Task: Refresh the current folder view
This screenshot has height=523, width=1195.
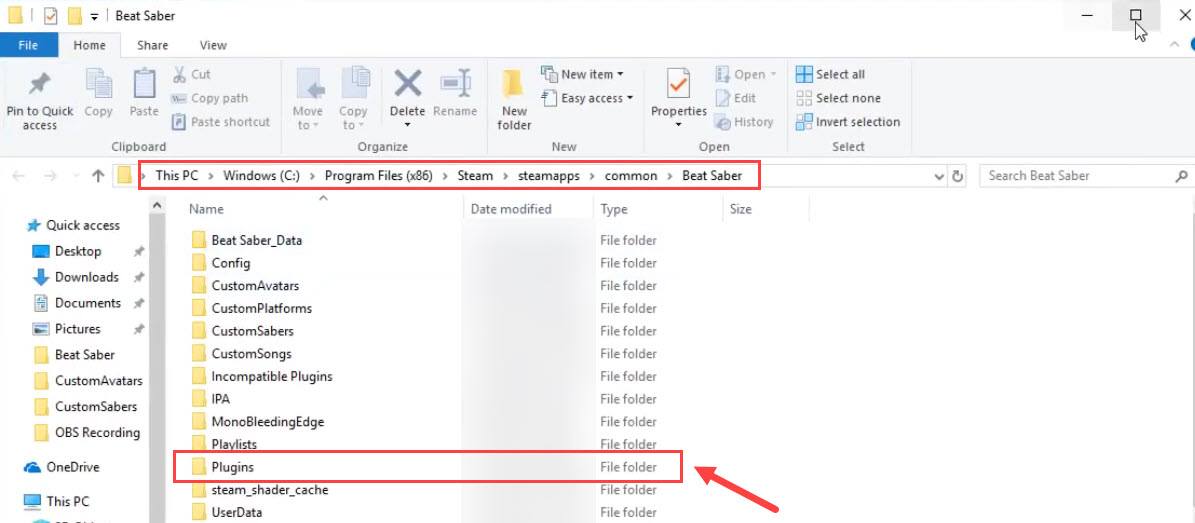Action: 958,176
